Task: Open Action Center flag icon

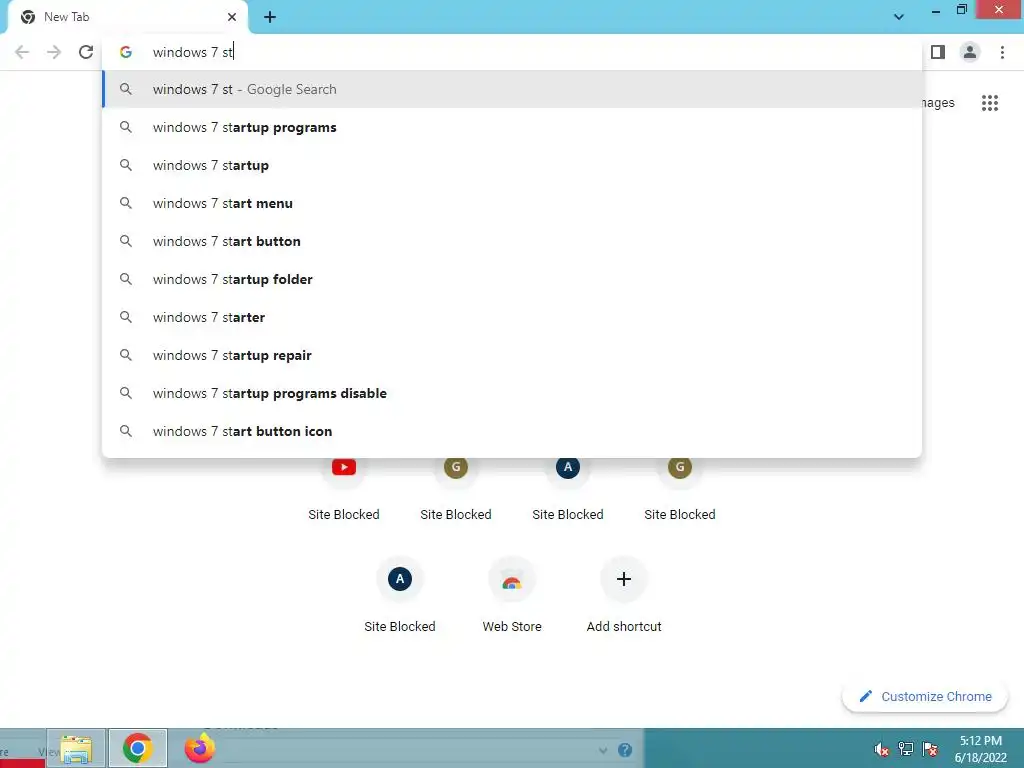Action: point(930,749)
